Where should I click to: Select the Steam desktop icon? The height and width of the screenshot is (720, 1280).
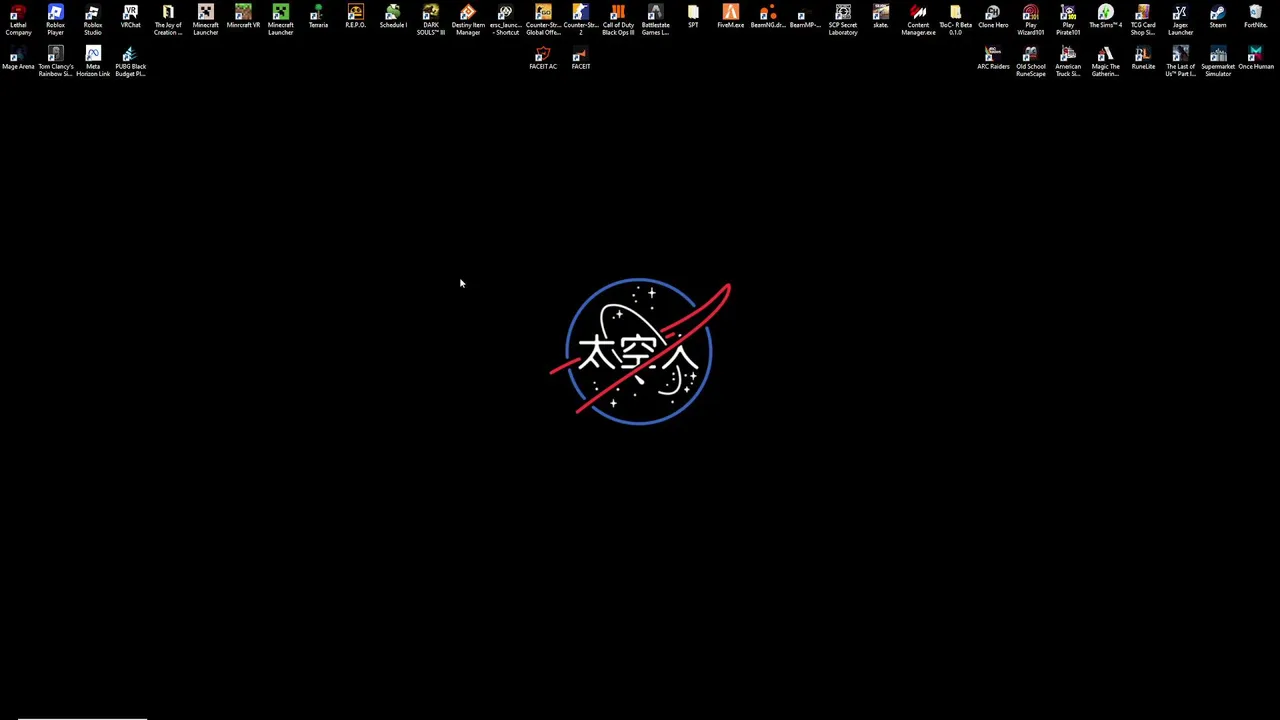click(x=1218, y=17)
